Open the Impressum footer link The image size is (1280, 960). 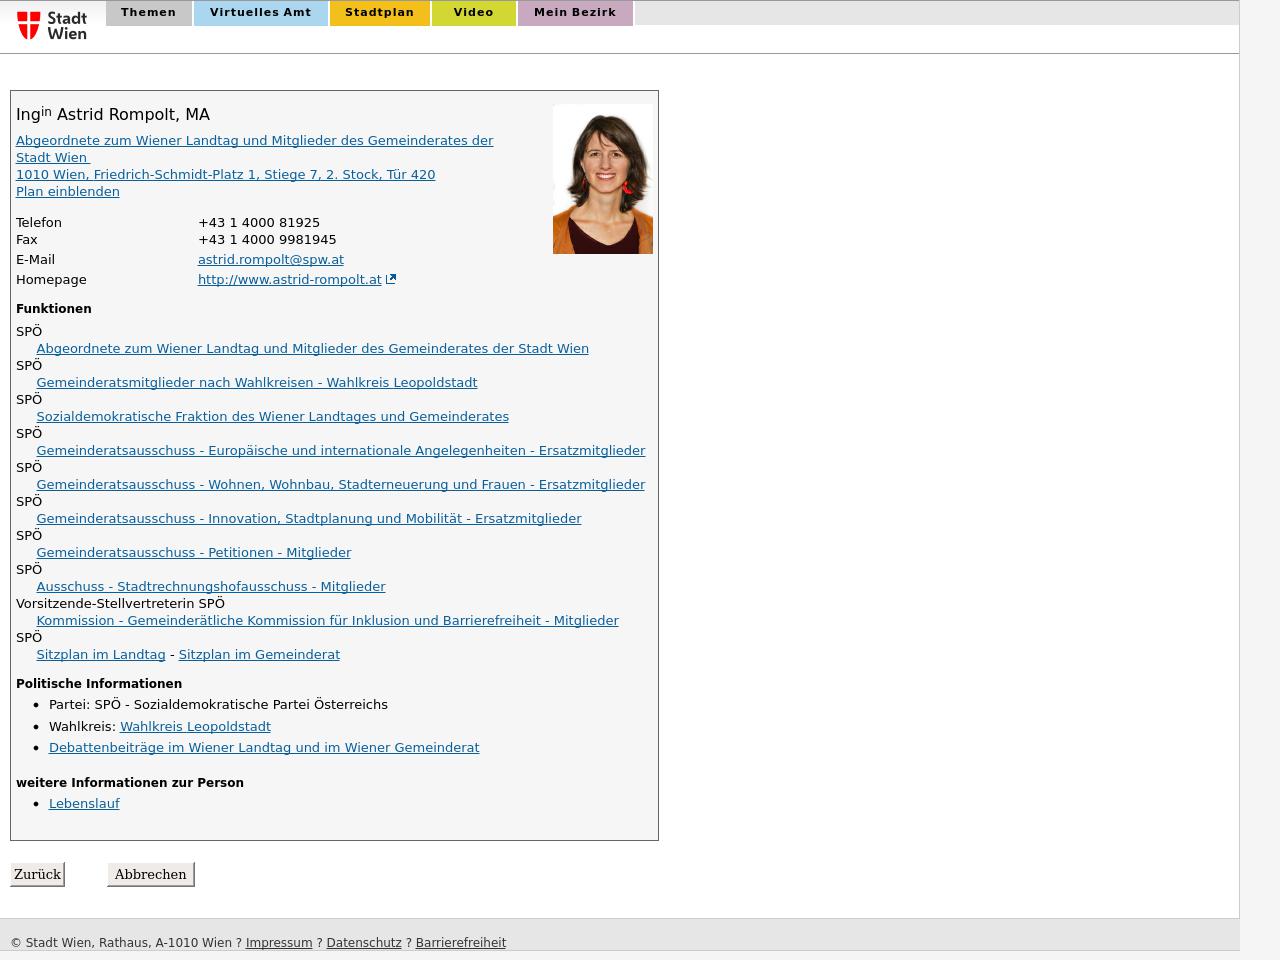click(x=279, y=943)
